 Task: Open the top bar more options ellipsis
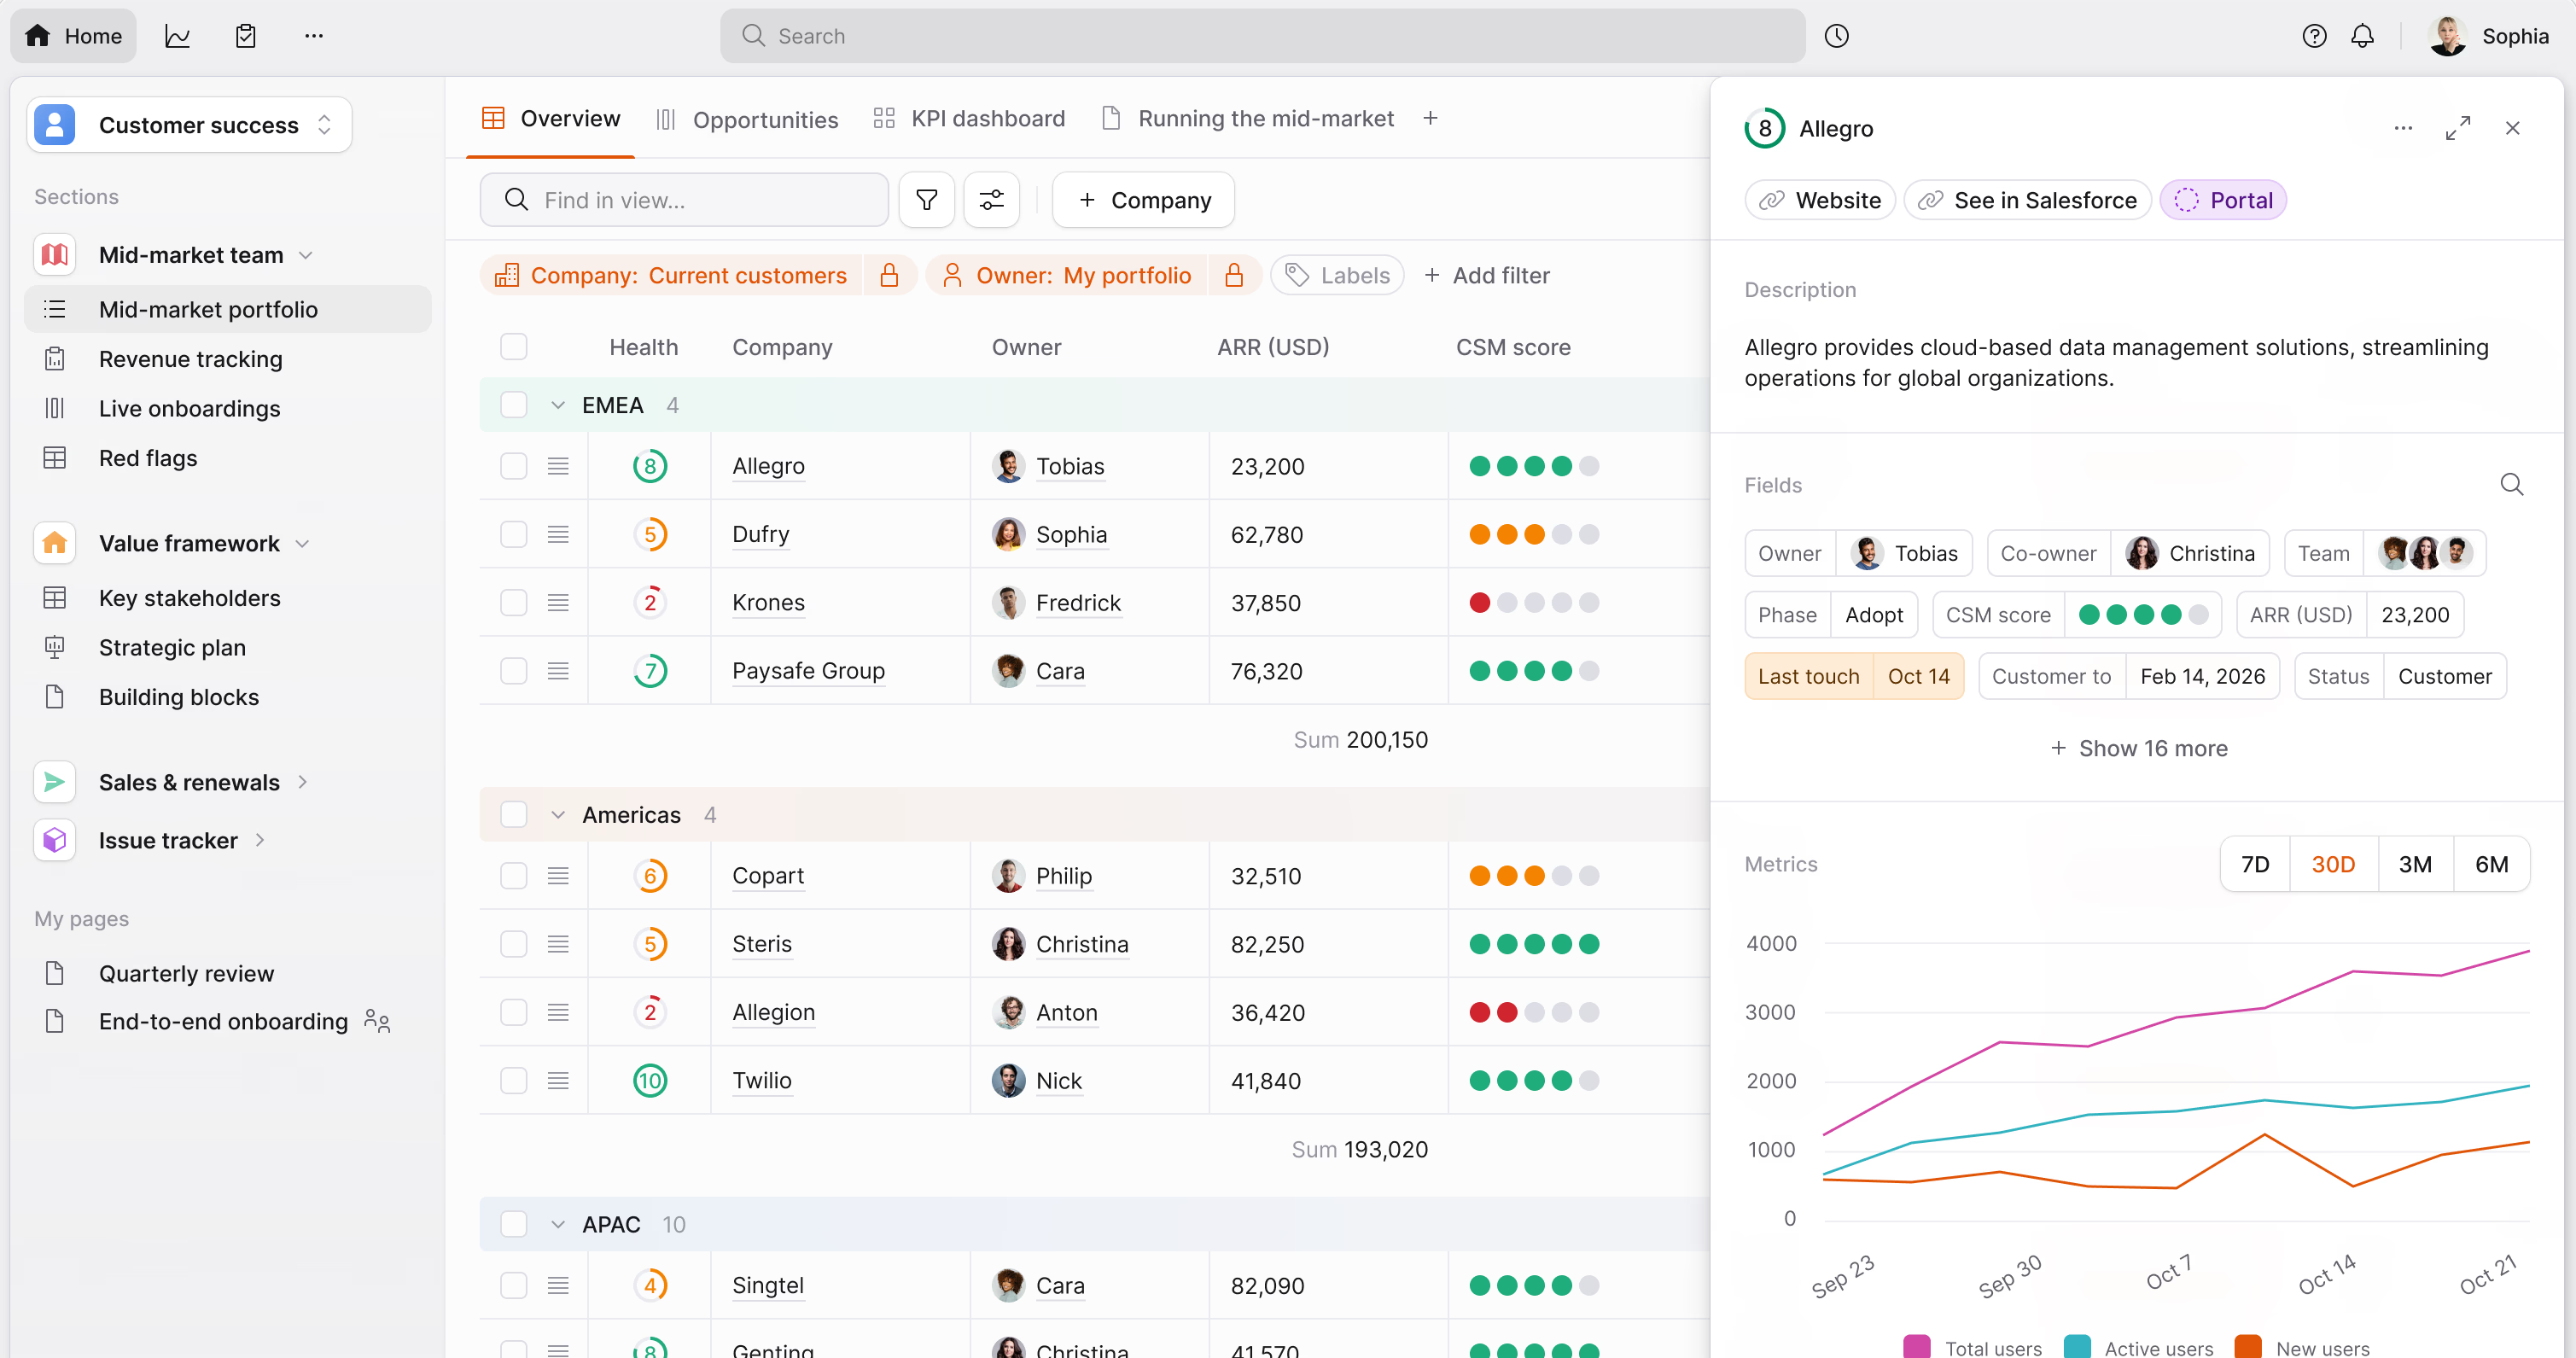click(x=314, y=36)
